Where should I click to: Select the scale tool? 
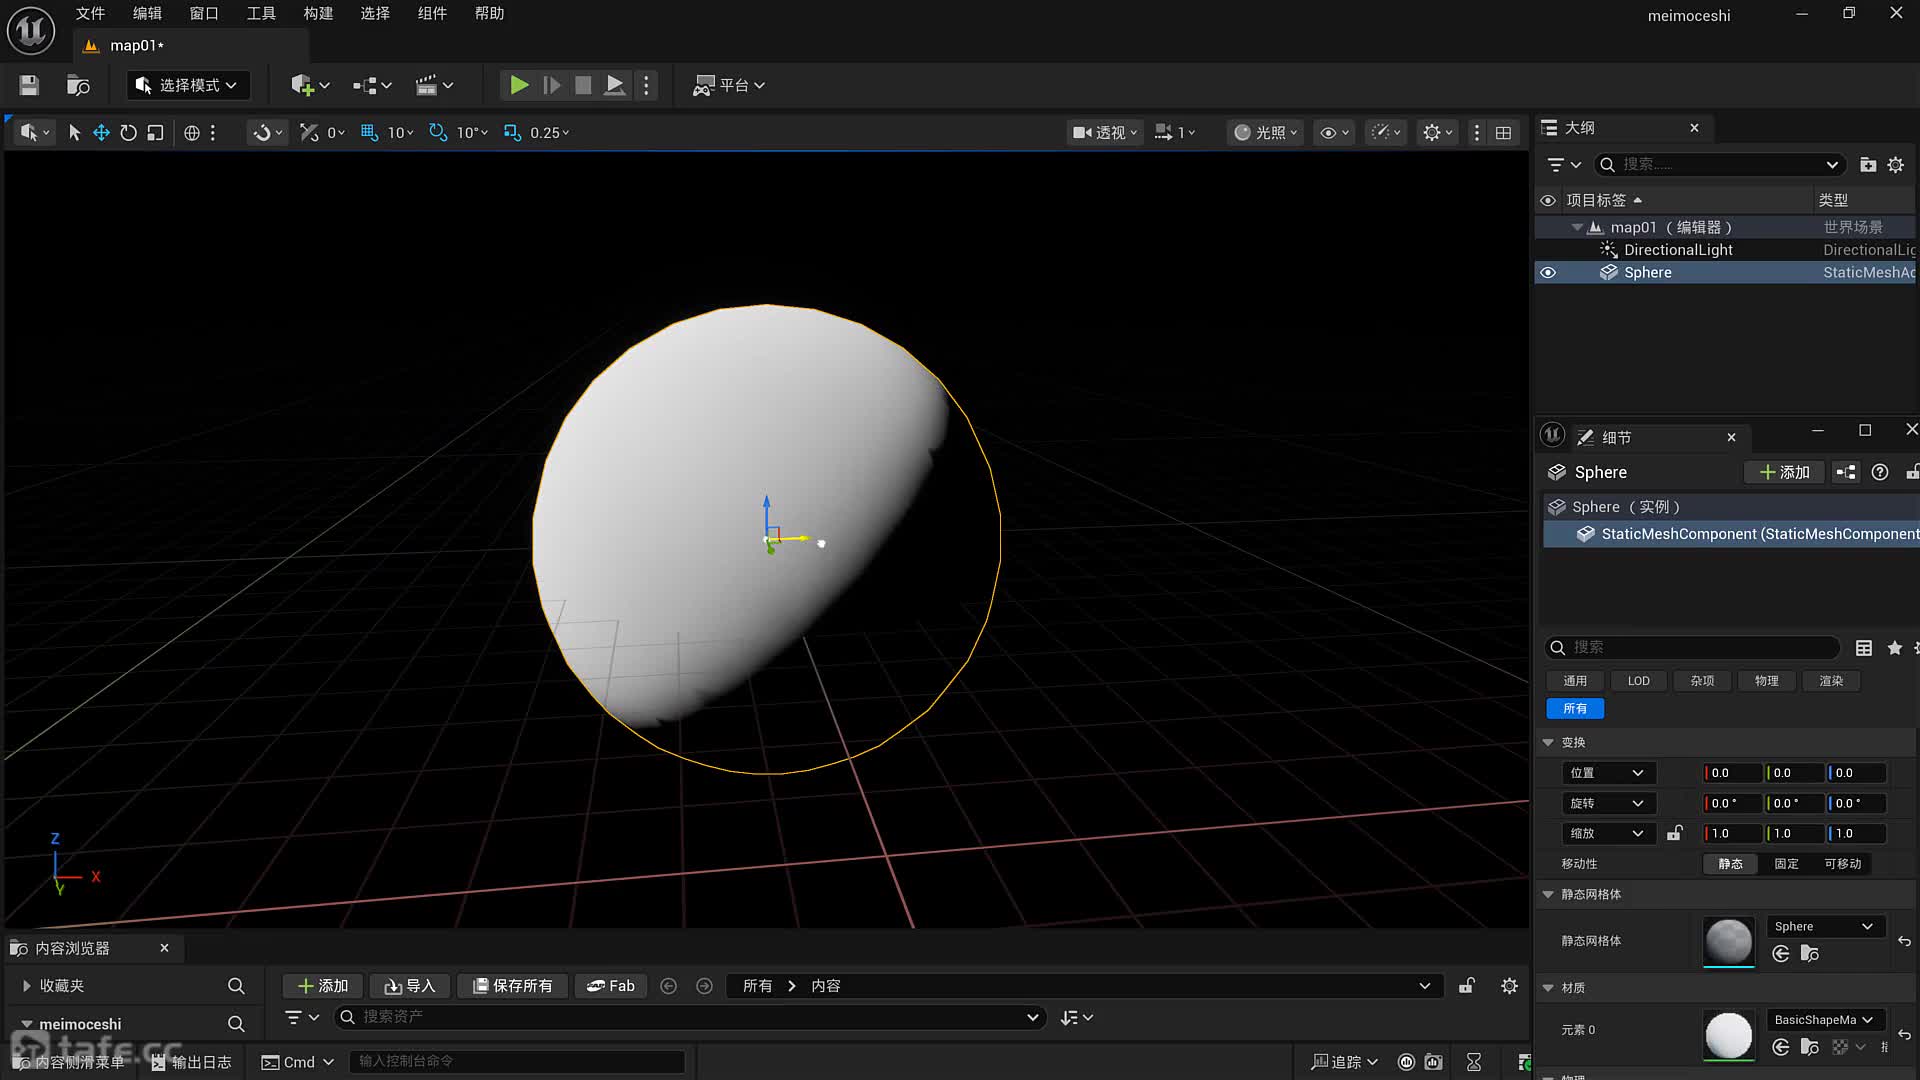point(155,132)
